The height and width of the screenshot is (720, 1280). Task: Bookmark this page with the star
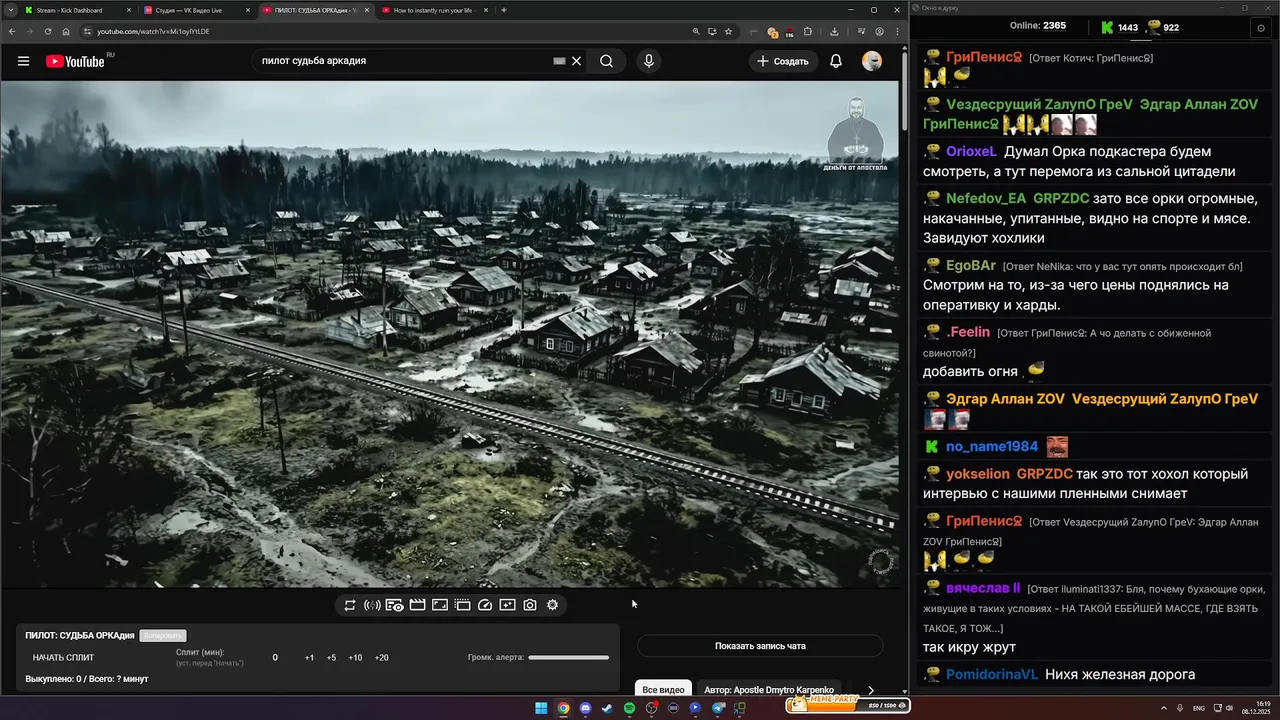click(x=728, y=31)
